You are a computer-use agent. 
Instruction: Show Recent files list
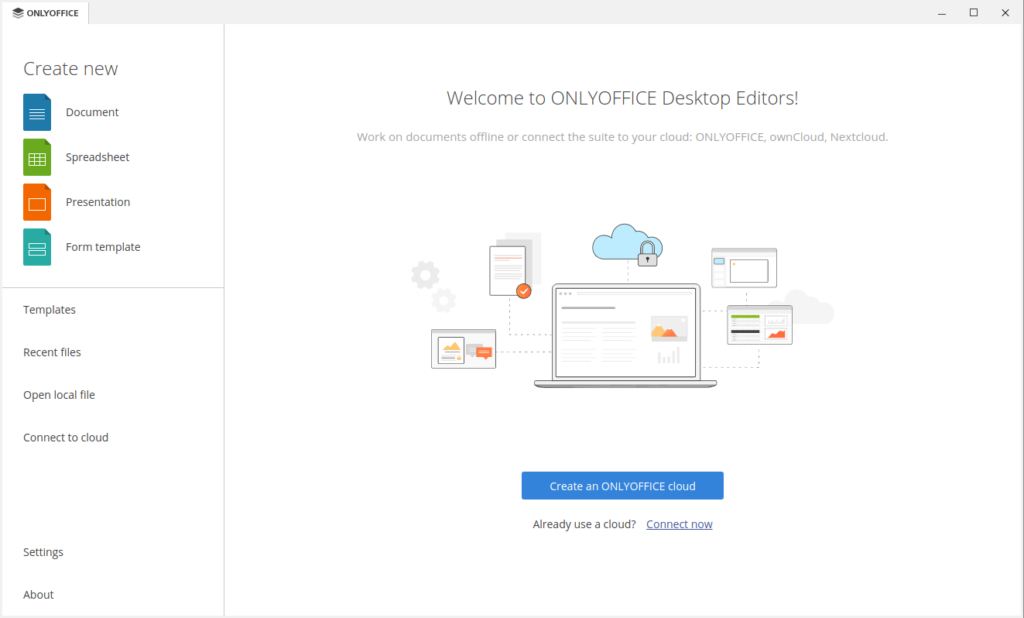(x=52, y=352)
